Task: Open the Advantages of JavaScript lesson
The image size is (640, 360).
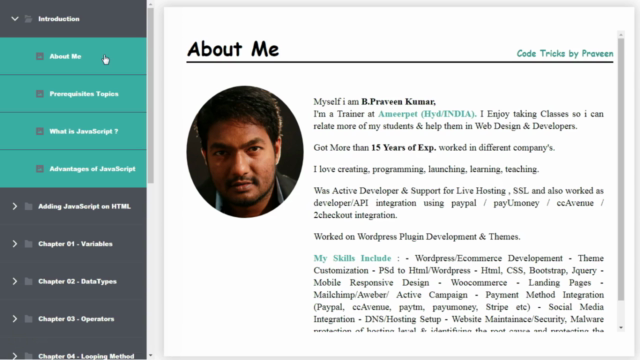Action: click(x=73, y=169)
